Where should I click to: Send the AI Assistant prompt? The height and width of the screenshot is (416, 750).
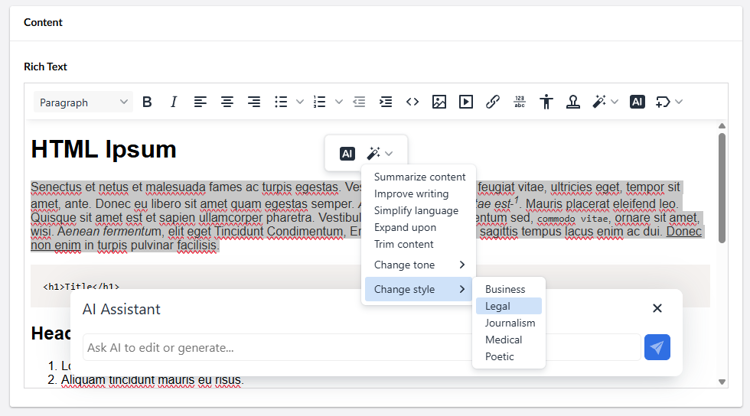(657, 347)
